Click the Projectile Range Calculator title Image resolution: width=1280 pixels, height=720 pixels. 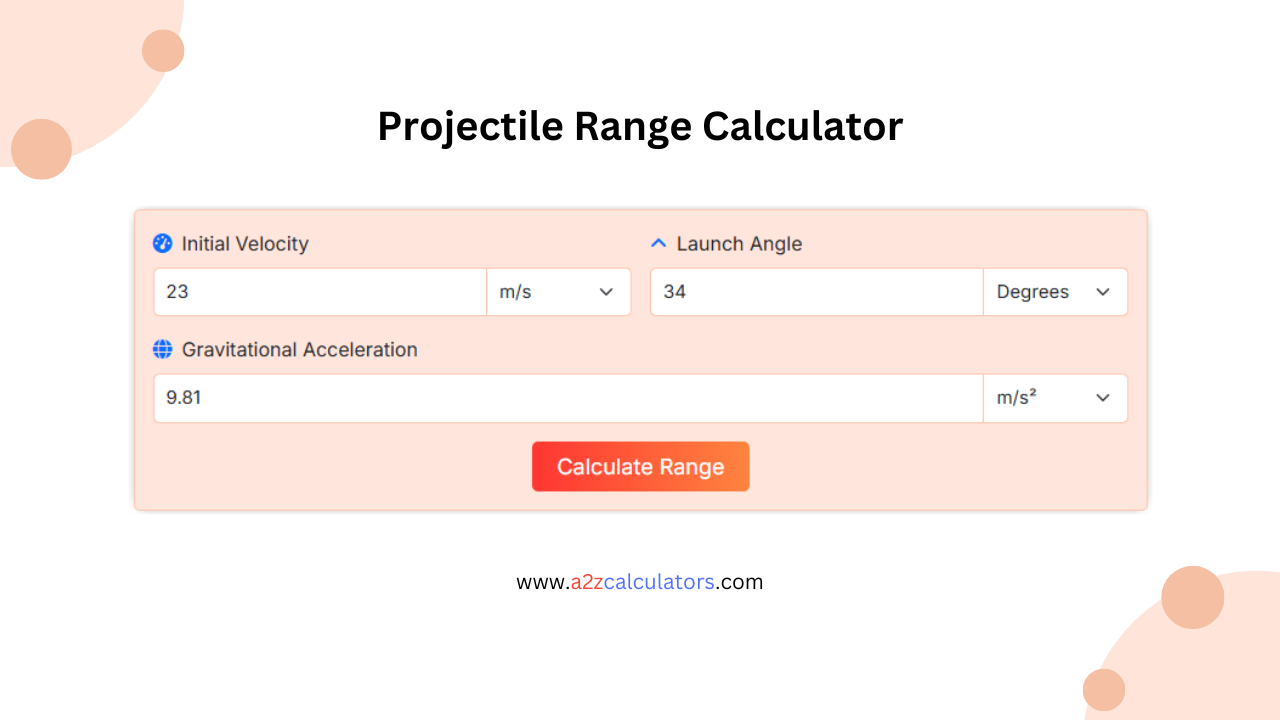pos(640,126)
